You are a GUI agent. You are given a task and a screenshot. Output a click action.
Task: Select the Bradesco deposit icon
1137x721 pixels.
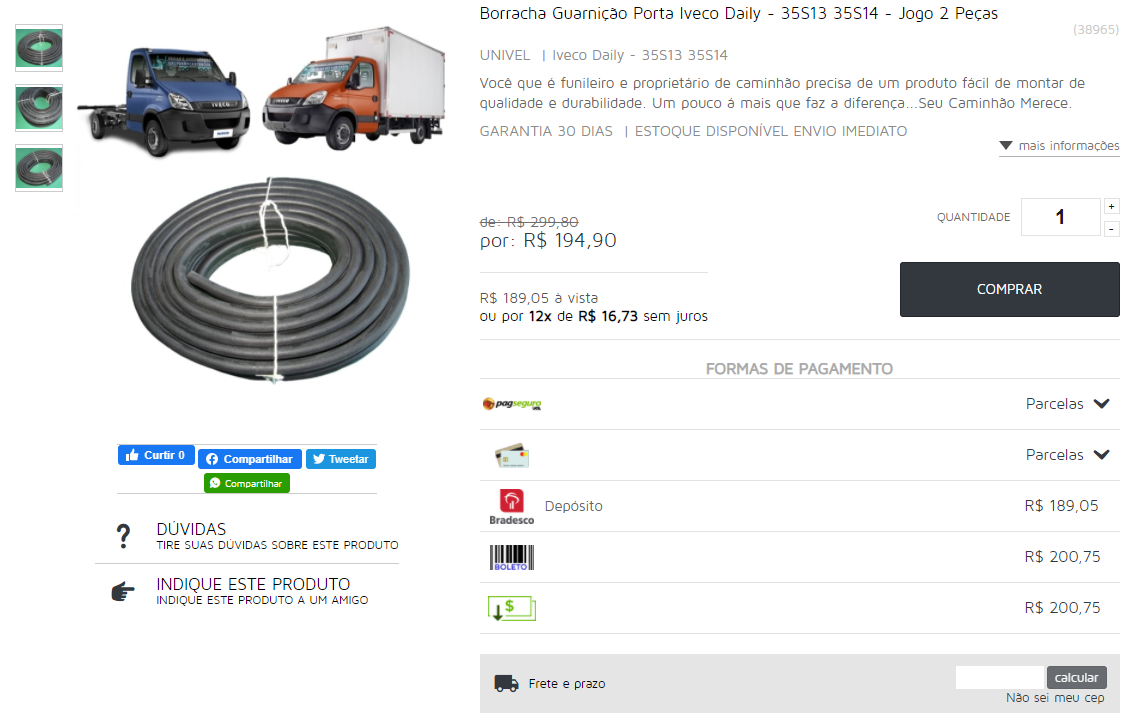point(512,506)
